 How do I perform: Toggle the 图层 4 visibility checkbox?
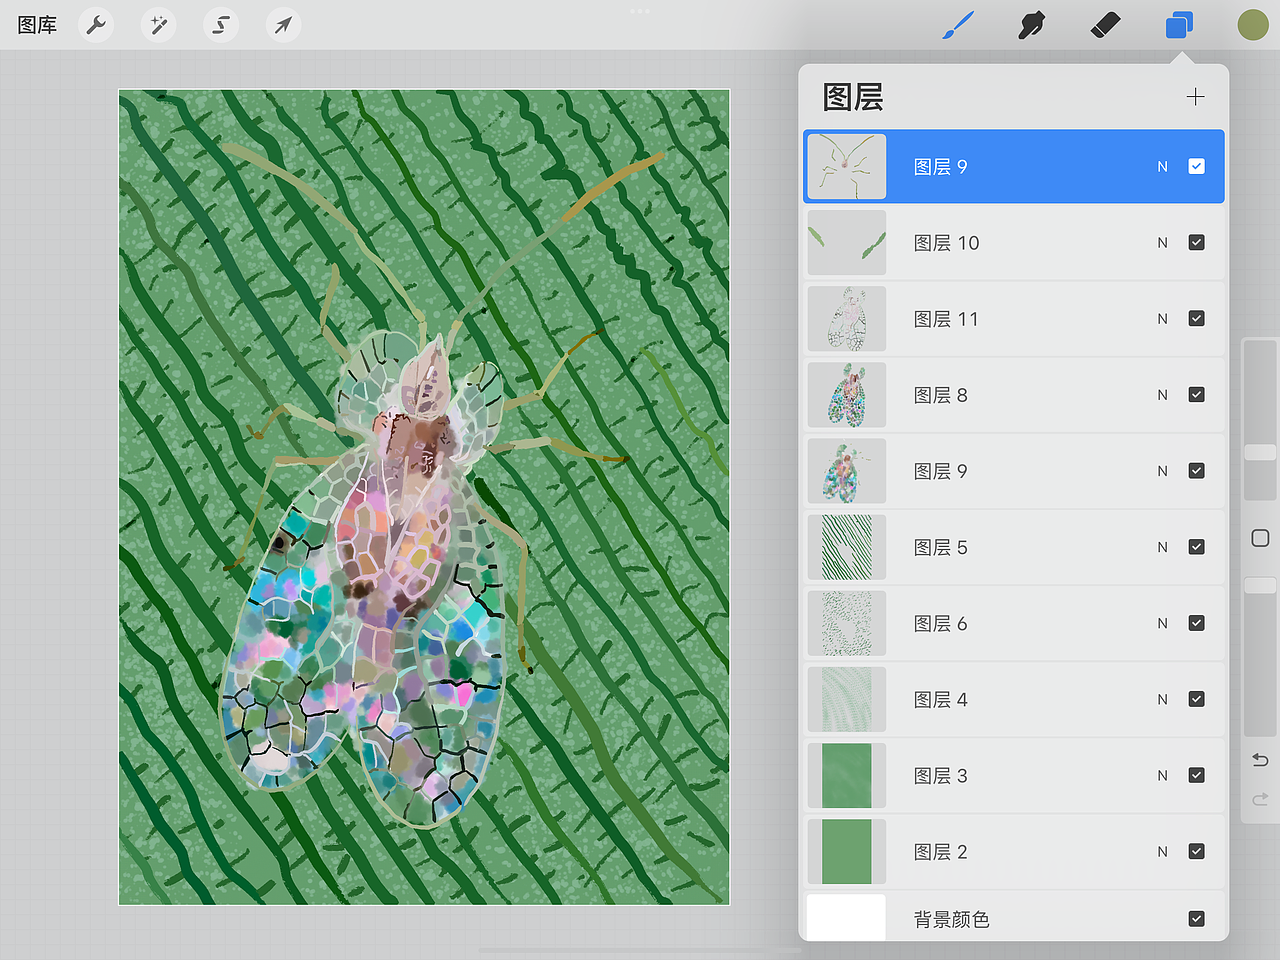[x=1196, y=699]
